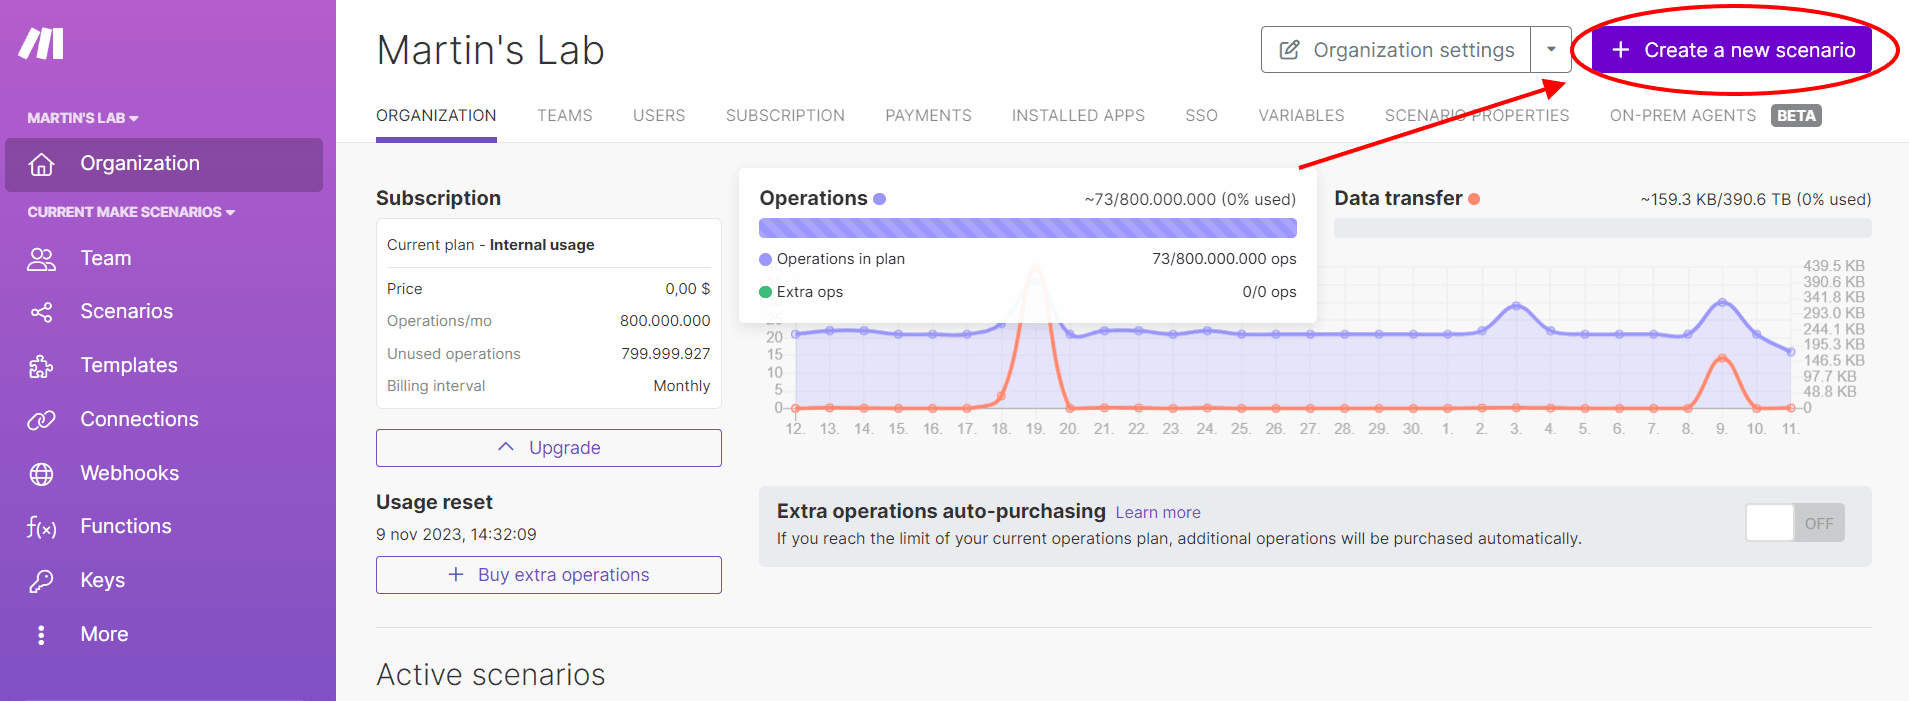The width and height of the screenshot is (1909, 701).
Task: Open Organization home icon in sidebar
Action: click(x=41, y=164)
